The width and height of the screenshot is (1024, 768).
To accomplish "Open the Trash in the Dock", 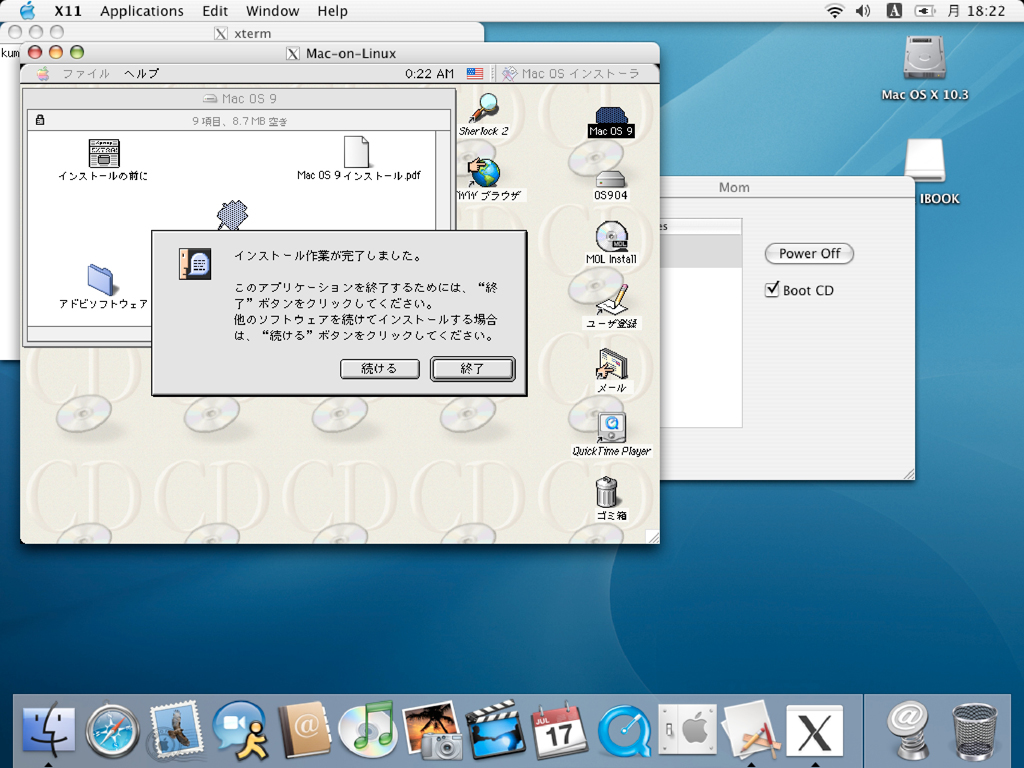I will coord(974,730).
